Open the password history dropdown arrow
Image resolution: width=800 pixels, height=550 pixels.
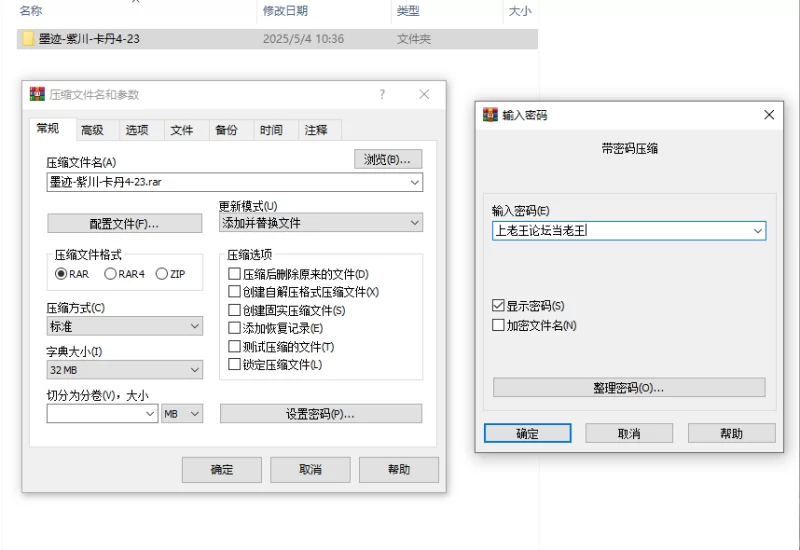pyautogui.click(x=757, y=231)
